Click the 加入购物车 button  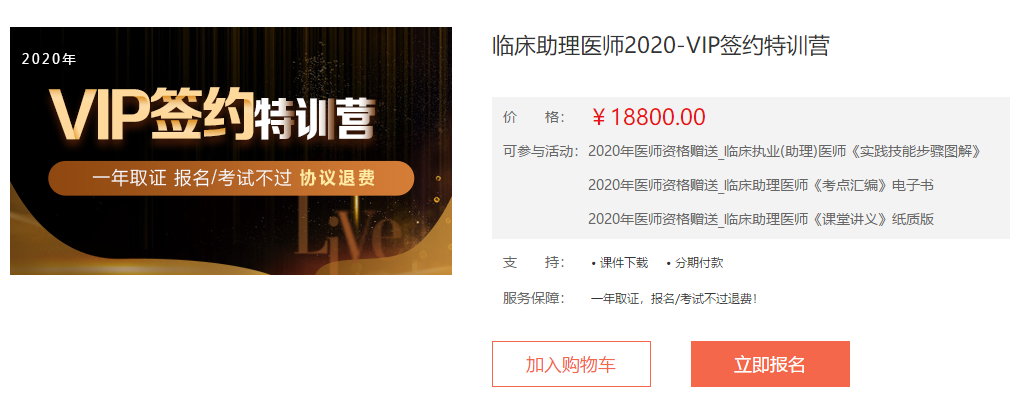[571, 364]
